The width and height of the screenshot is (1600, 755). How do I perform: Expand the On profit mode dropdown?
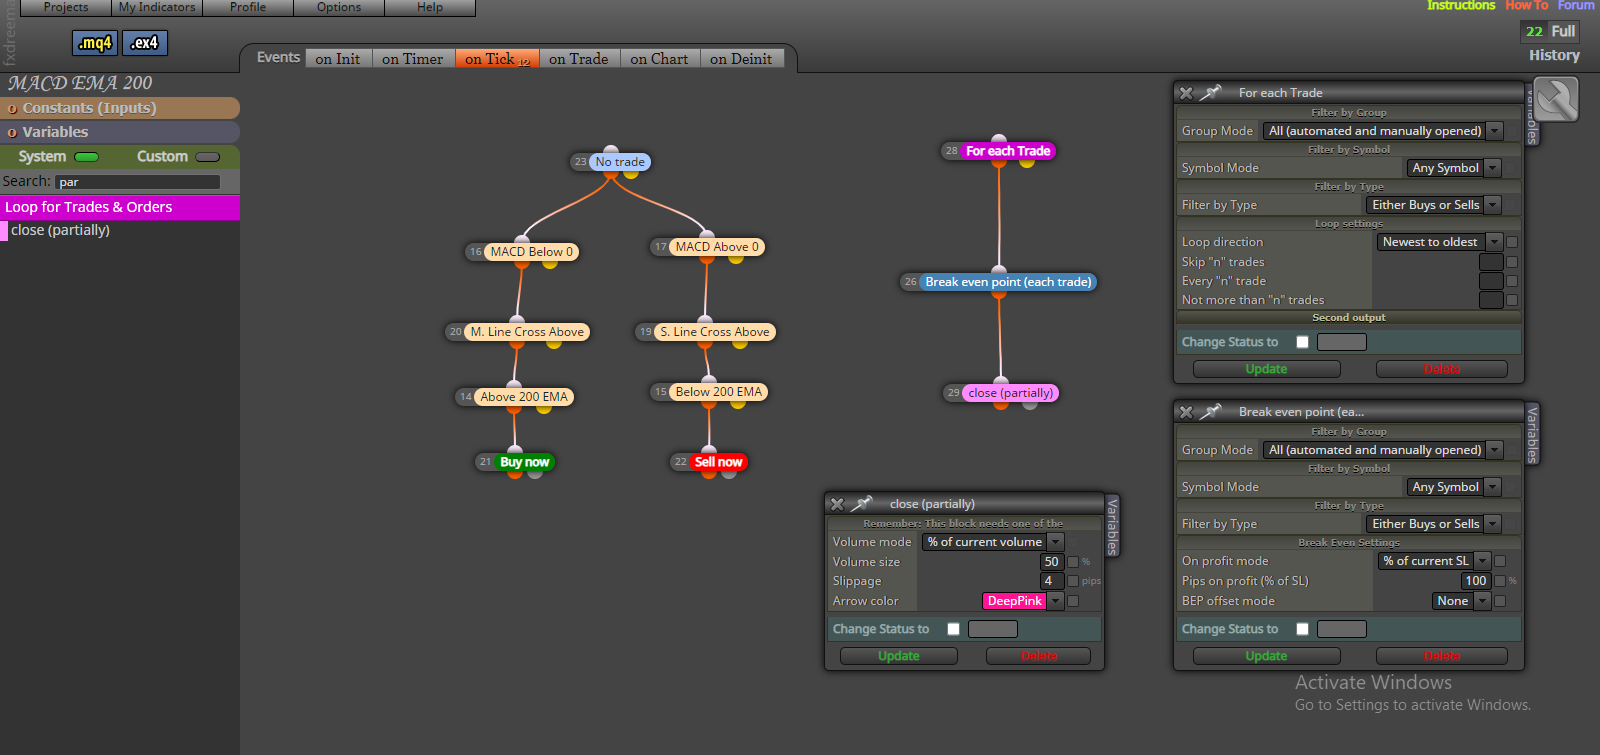pyautogui.click(x=1434, y=561)
